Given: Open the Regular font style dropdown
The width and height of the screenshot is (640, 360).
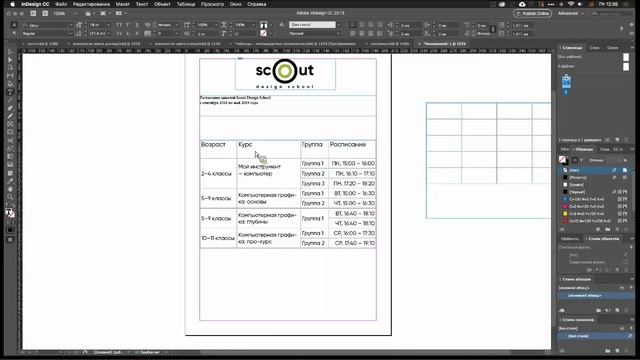Looking at the screenshot, I should (71, 33).
